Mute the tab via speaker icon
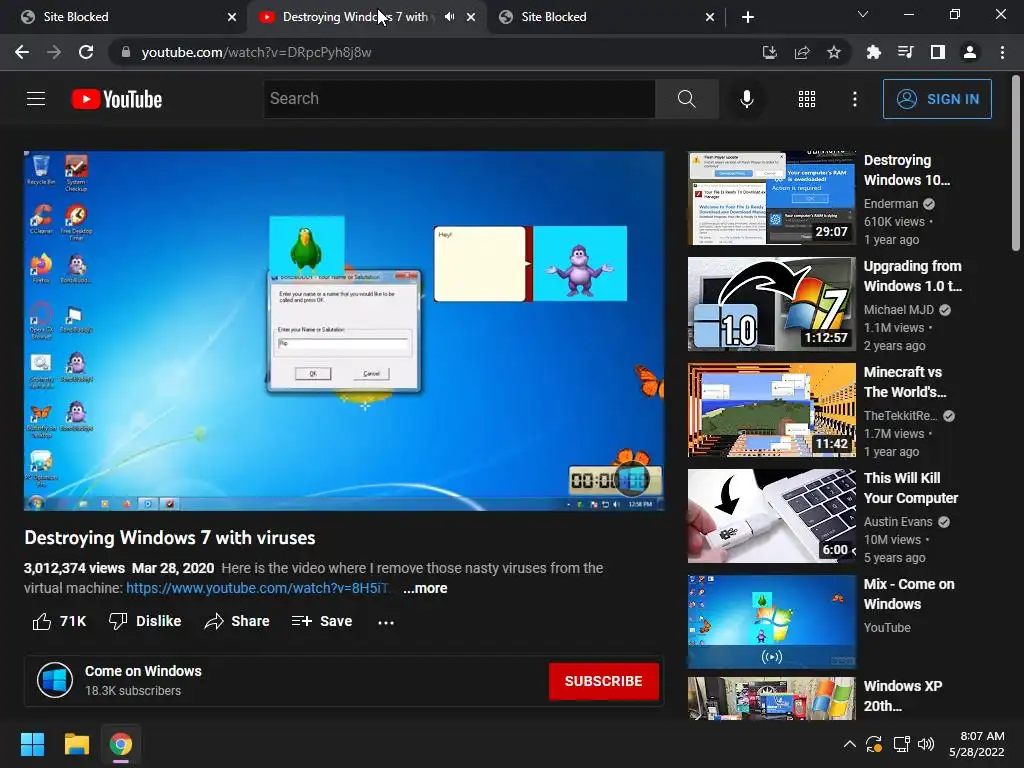 point(449,17)
